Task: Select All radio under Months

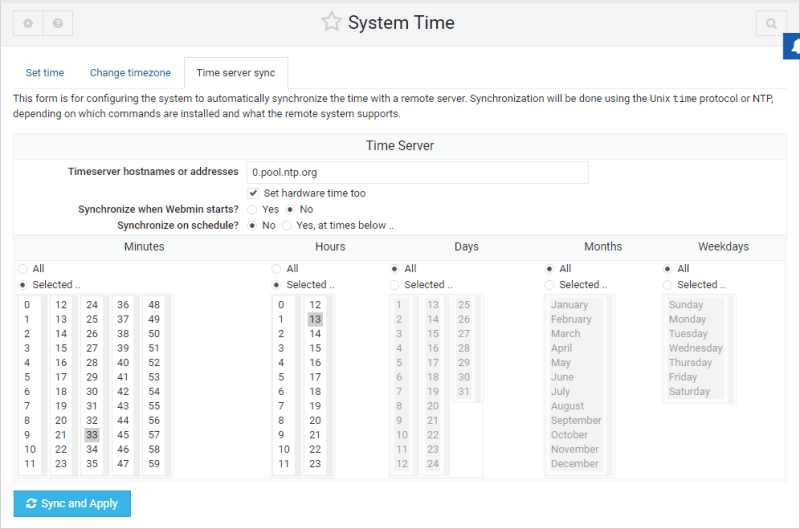Action: pos(549,269)
